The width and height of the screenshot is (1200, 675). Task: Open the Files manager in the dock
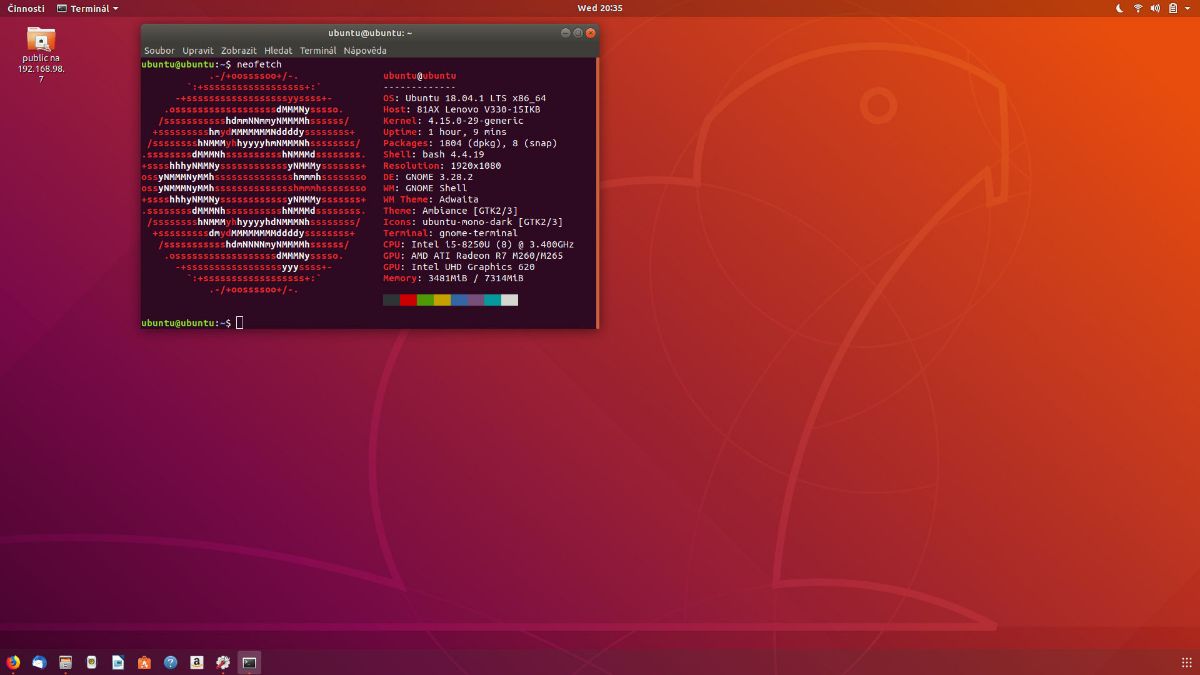coord(65,662)
